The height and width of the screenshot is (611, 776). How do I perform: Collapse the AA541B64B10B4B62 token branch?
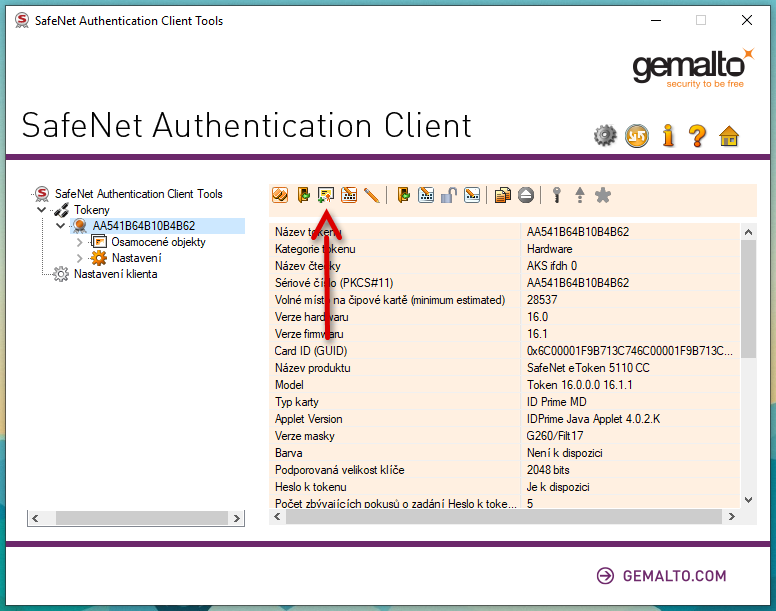(60, 226)
